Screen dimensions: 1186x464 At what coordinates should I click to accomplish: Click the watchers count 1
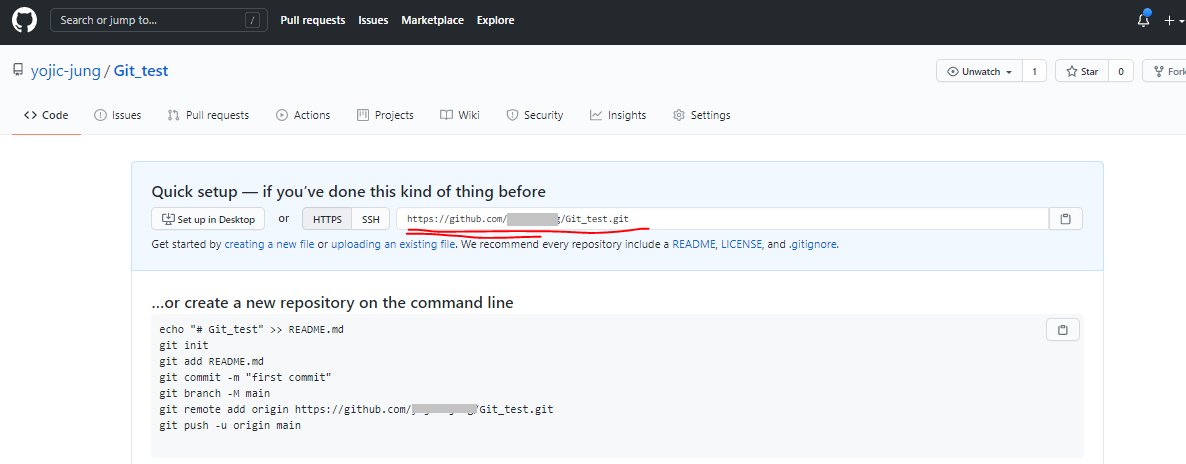click(1034, 71)
